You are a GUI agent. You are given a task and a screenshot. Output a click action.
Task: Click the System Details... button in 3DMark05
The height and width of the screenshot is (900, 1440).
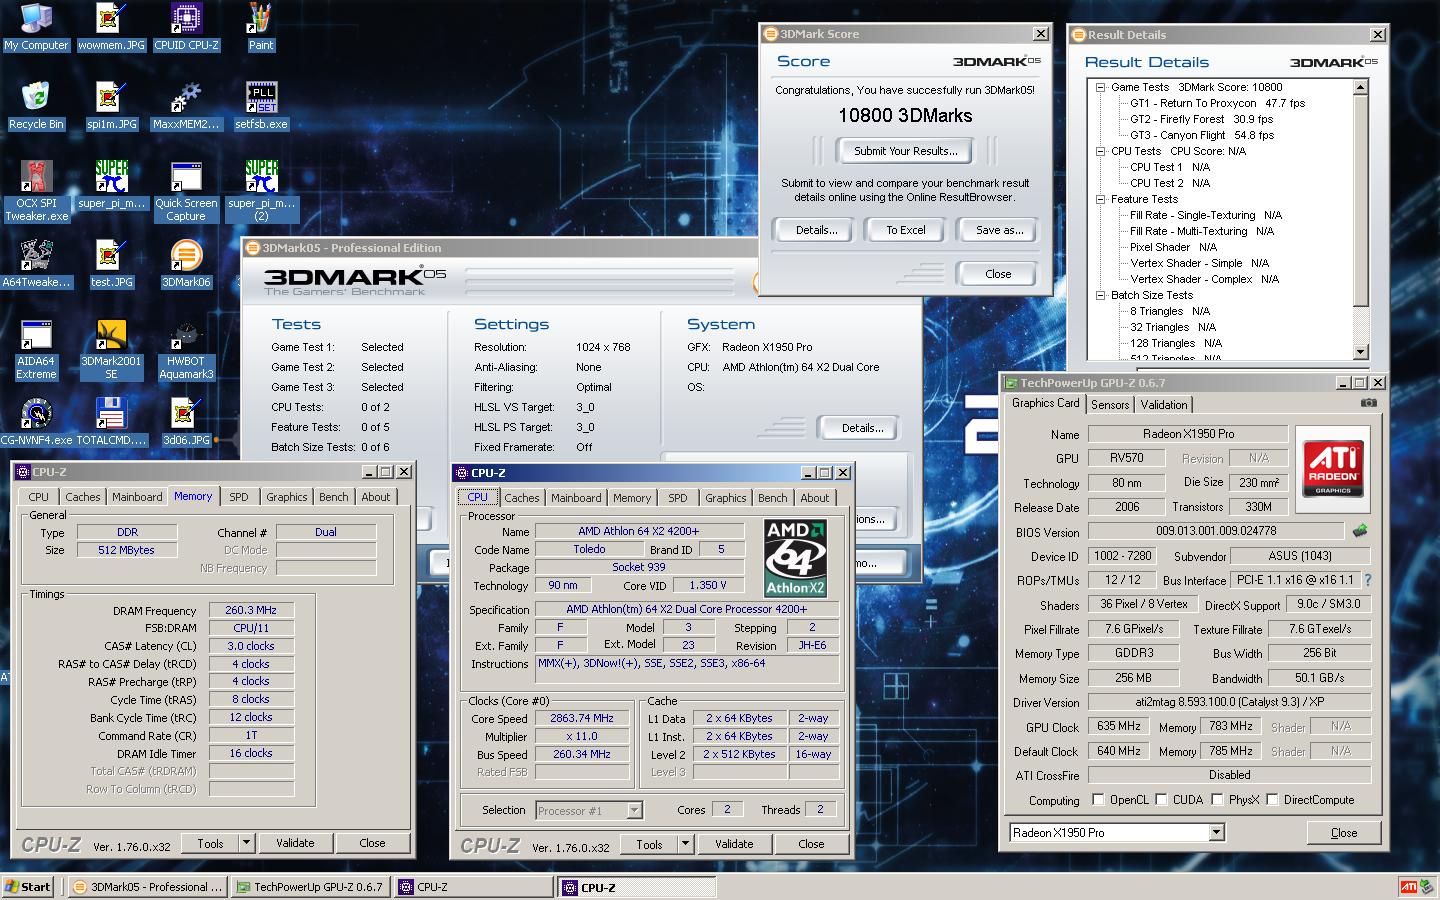pos(862,428)
